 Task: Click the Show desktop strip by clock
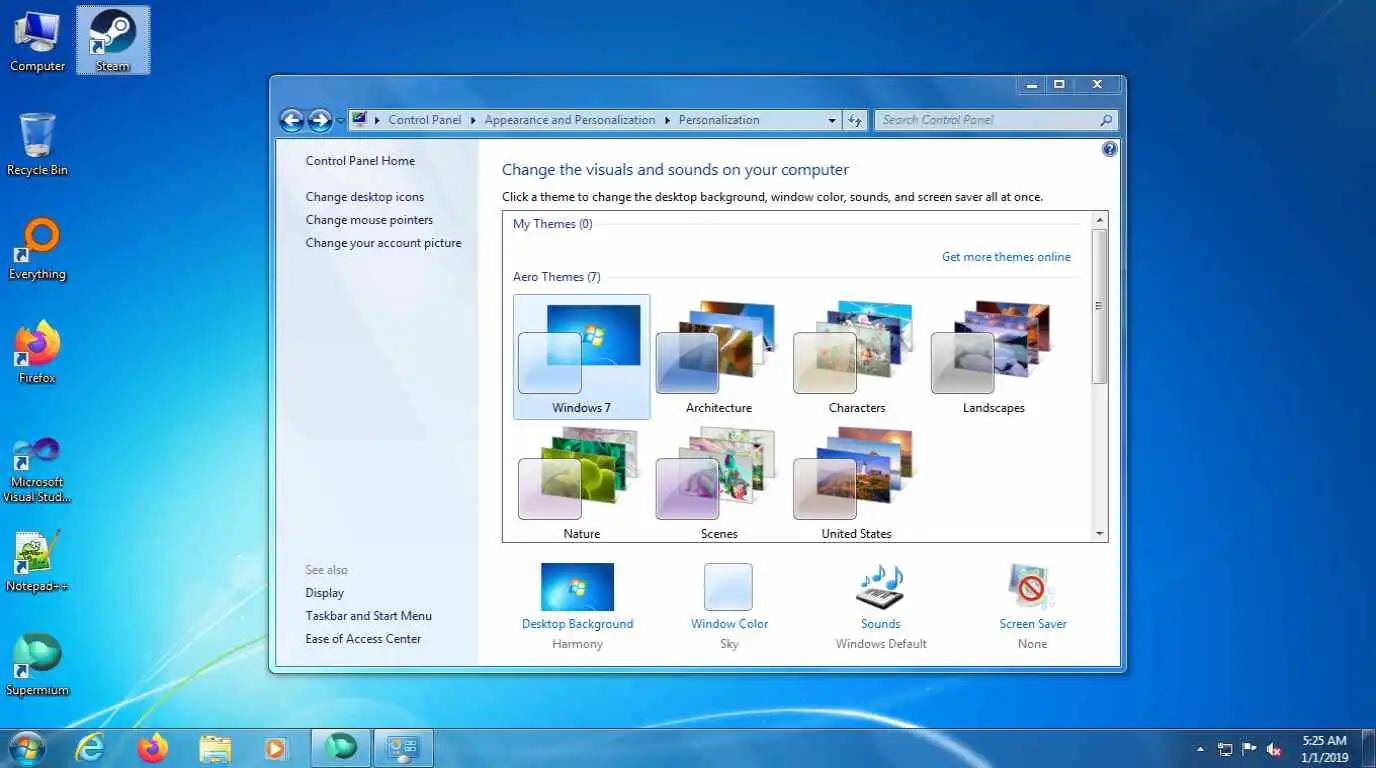pyautogui.click(x=1368, y=749)
